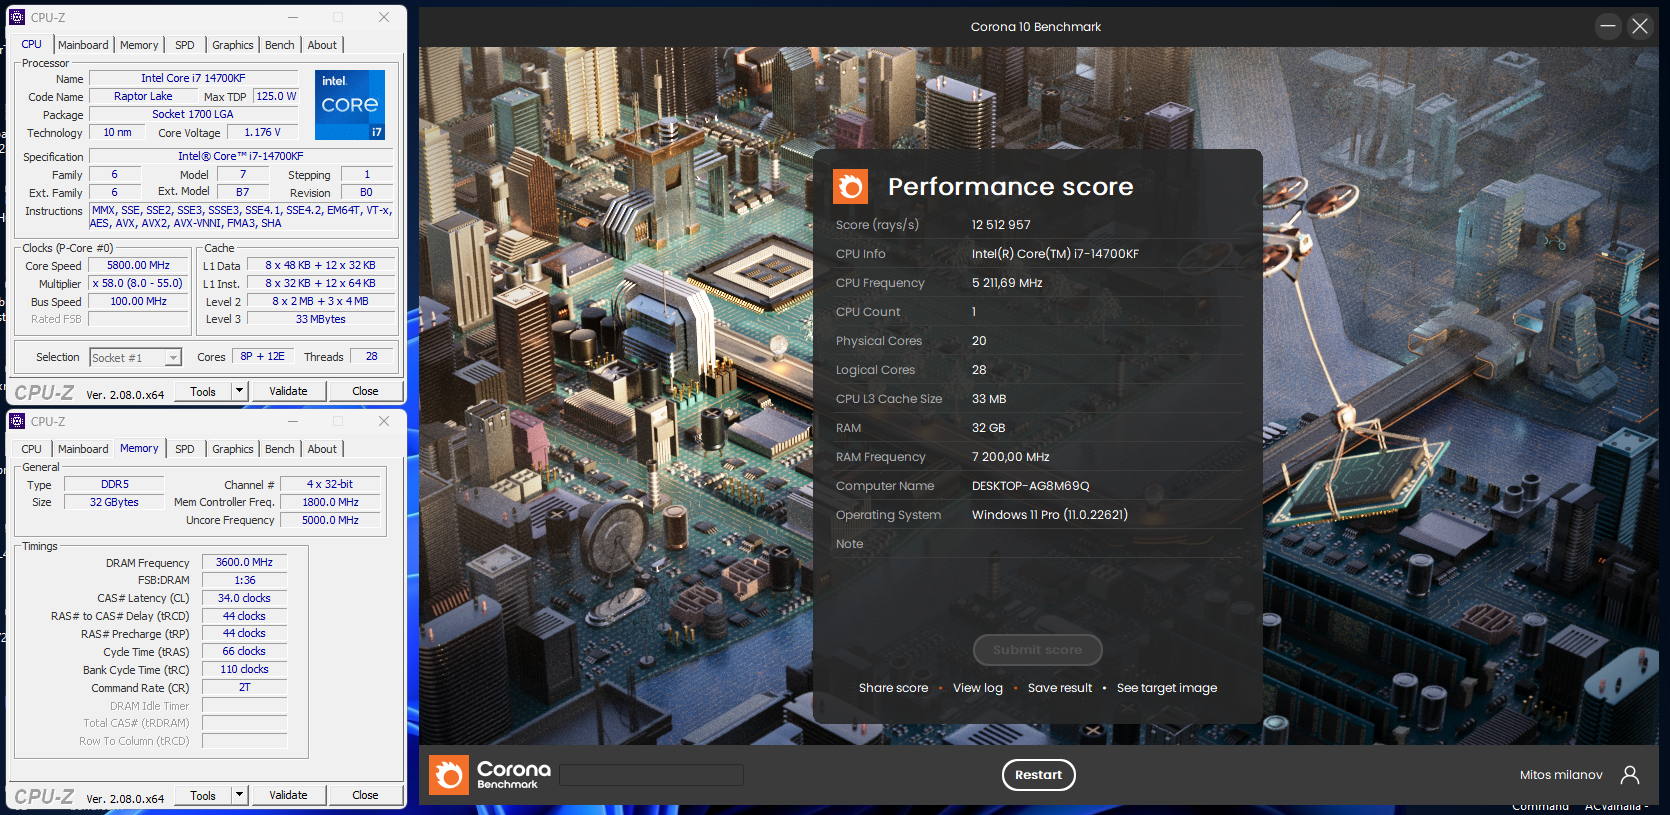Click the Restart benchmark button
Viewport: 1670px width, 815px height.
click(x=1038, y=775)
